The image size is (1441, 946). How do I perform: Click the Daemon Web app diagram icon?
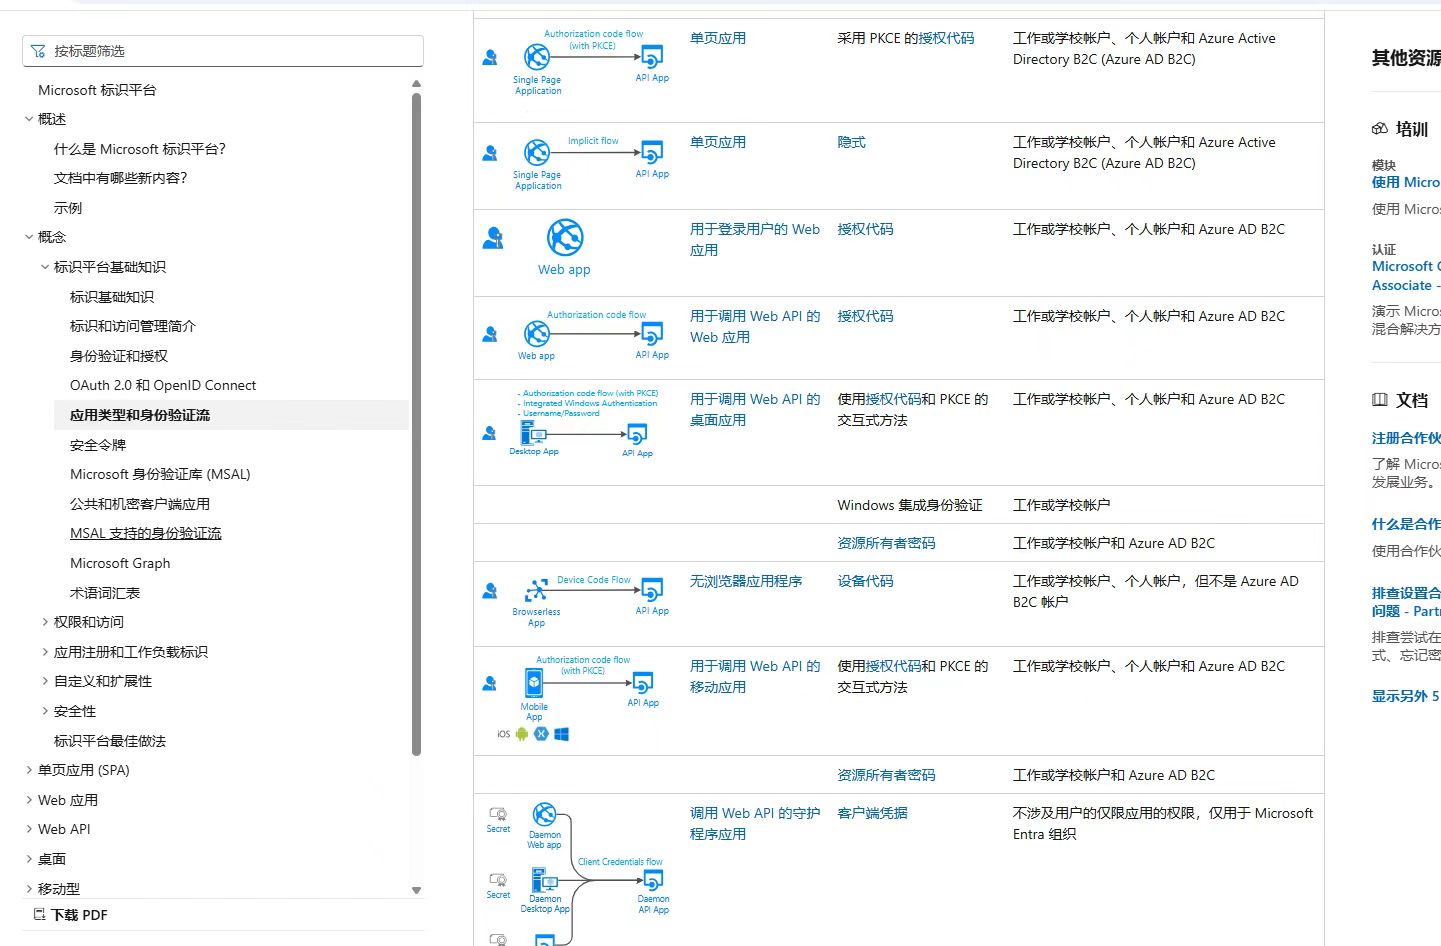coord(544,814)
